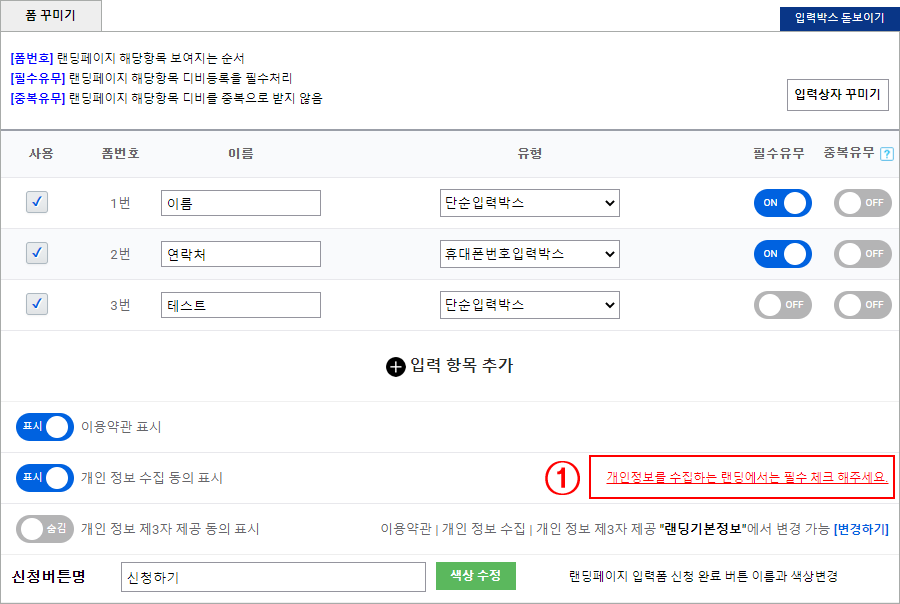Open the 휴대폰번호입력박스 type dropdown
Screen dimensions: 900x604
(530, 254)
